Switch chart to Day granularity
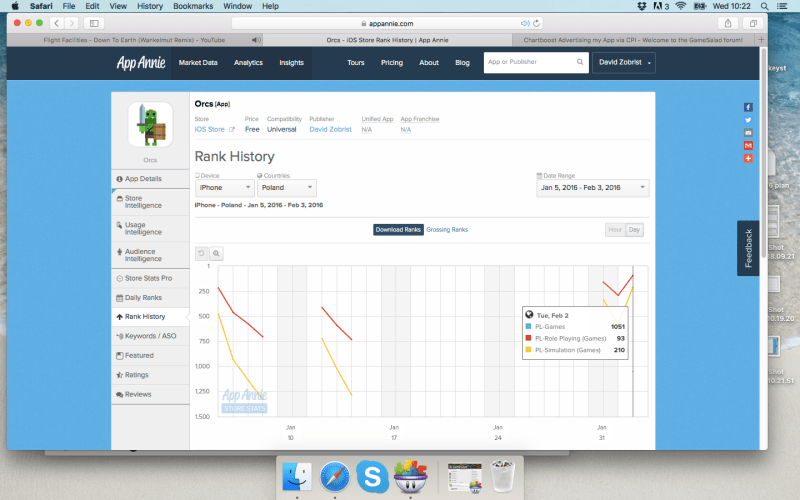This screenshot has width=800, height=500. [634, 230]
